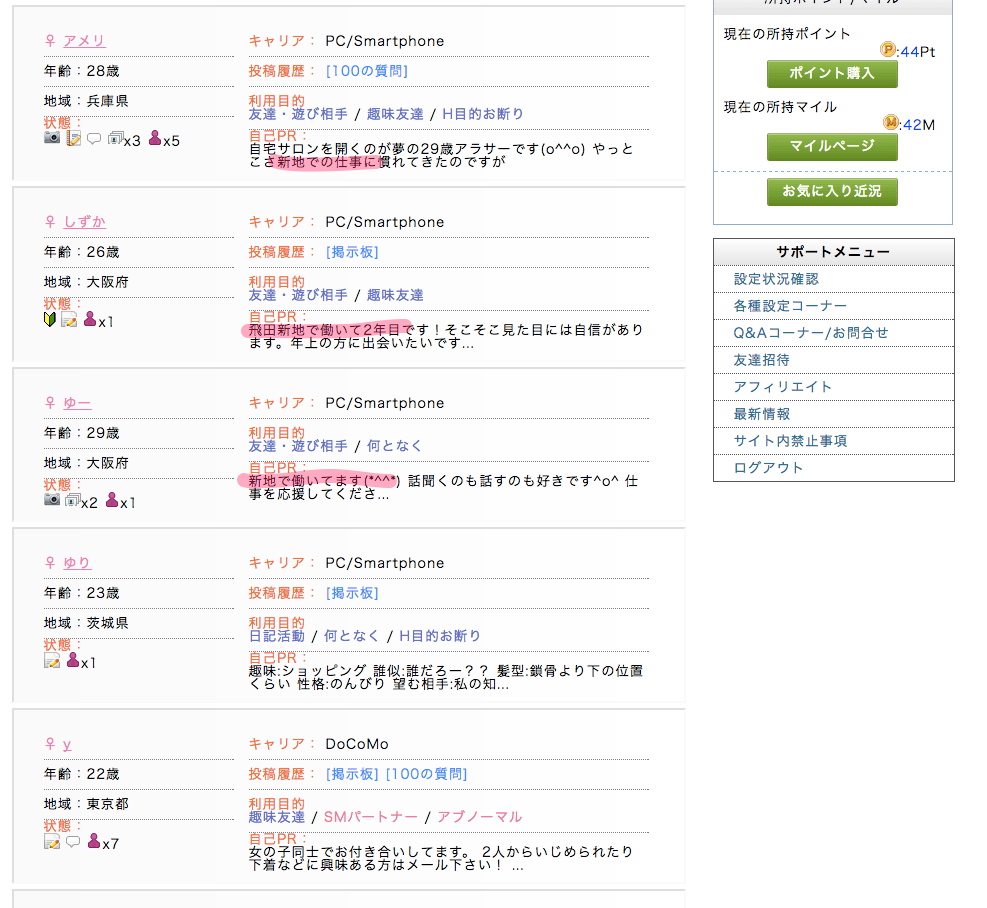Click the purple person icon in ゆー's status
The image size is (987, 908).
coord(112,500)
